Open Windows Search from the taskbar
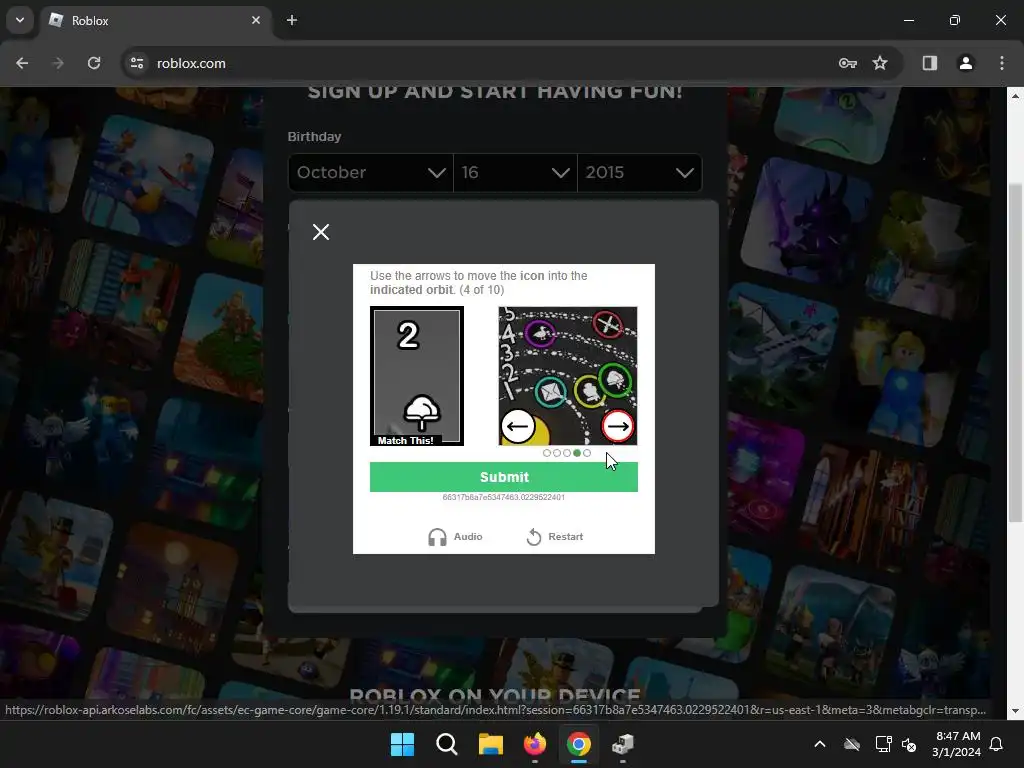 tap(447, 744)
